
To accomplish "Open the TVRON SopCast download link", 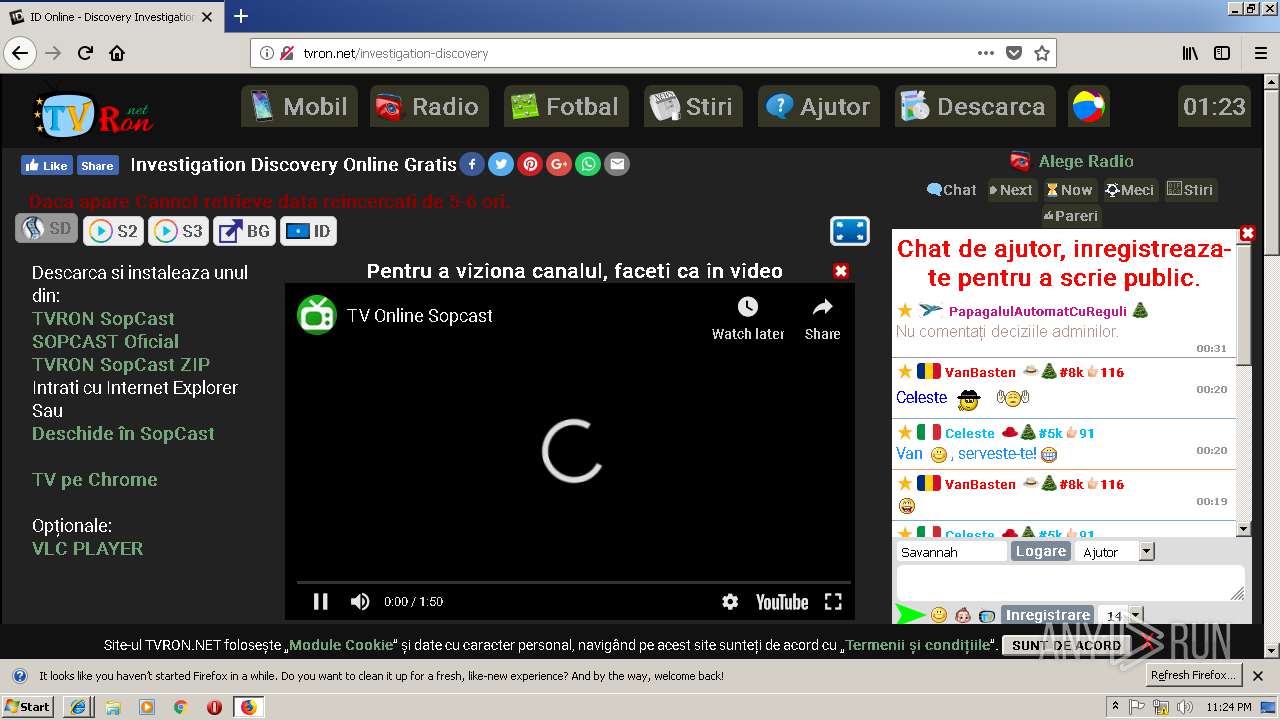I will click(x=103, y=318).
